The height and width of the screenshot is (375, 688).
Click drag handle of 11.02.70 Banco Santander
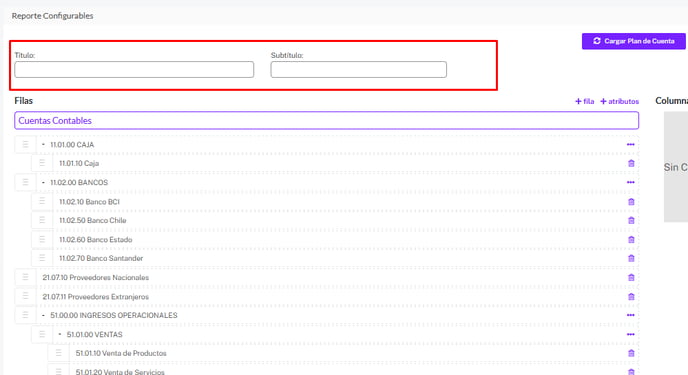[42, 258]
